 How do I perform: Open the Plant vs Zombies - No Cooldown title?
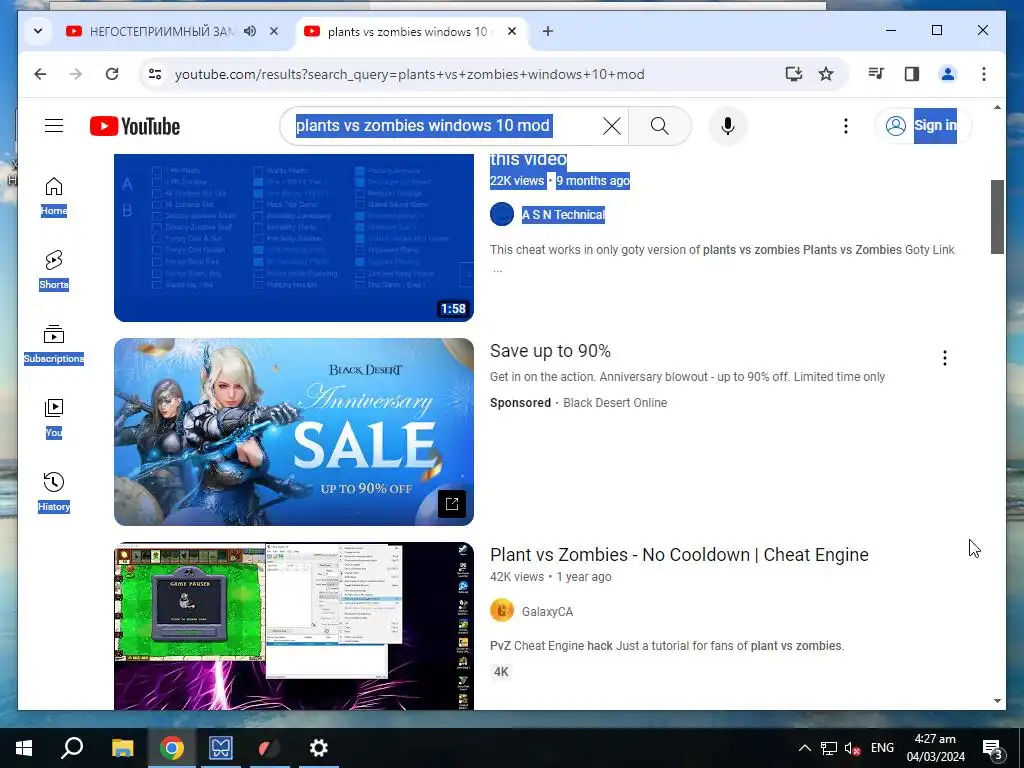click(x=679, y=554)
